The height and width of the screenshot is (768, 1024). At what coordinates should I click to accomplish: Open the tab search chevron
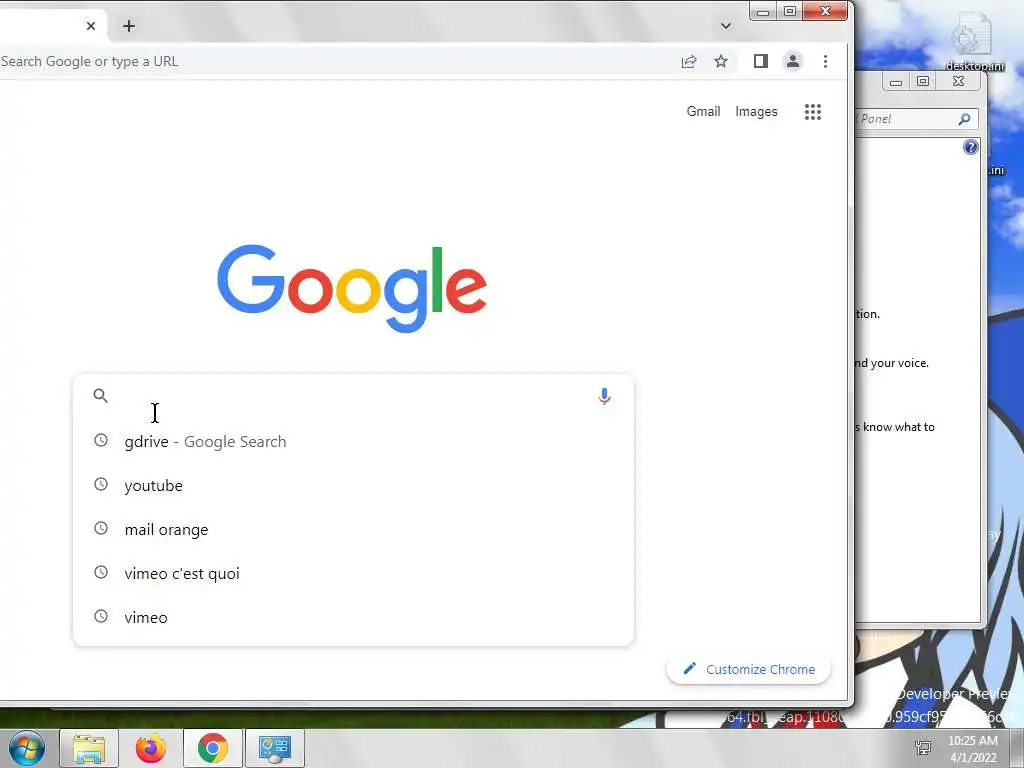pyautogui.click(x=726, y=26)
